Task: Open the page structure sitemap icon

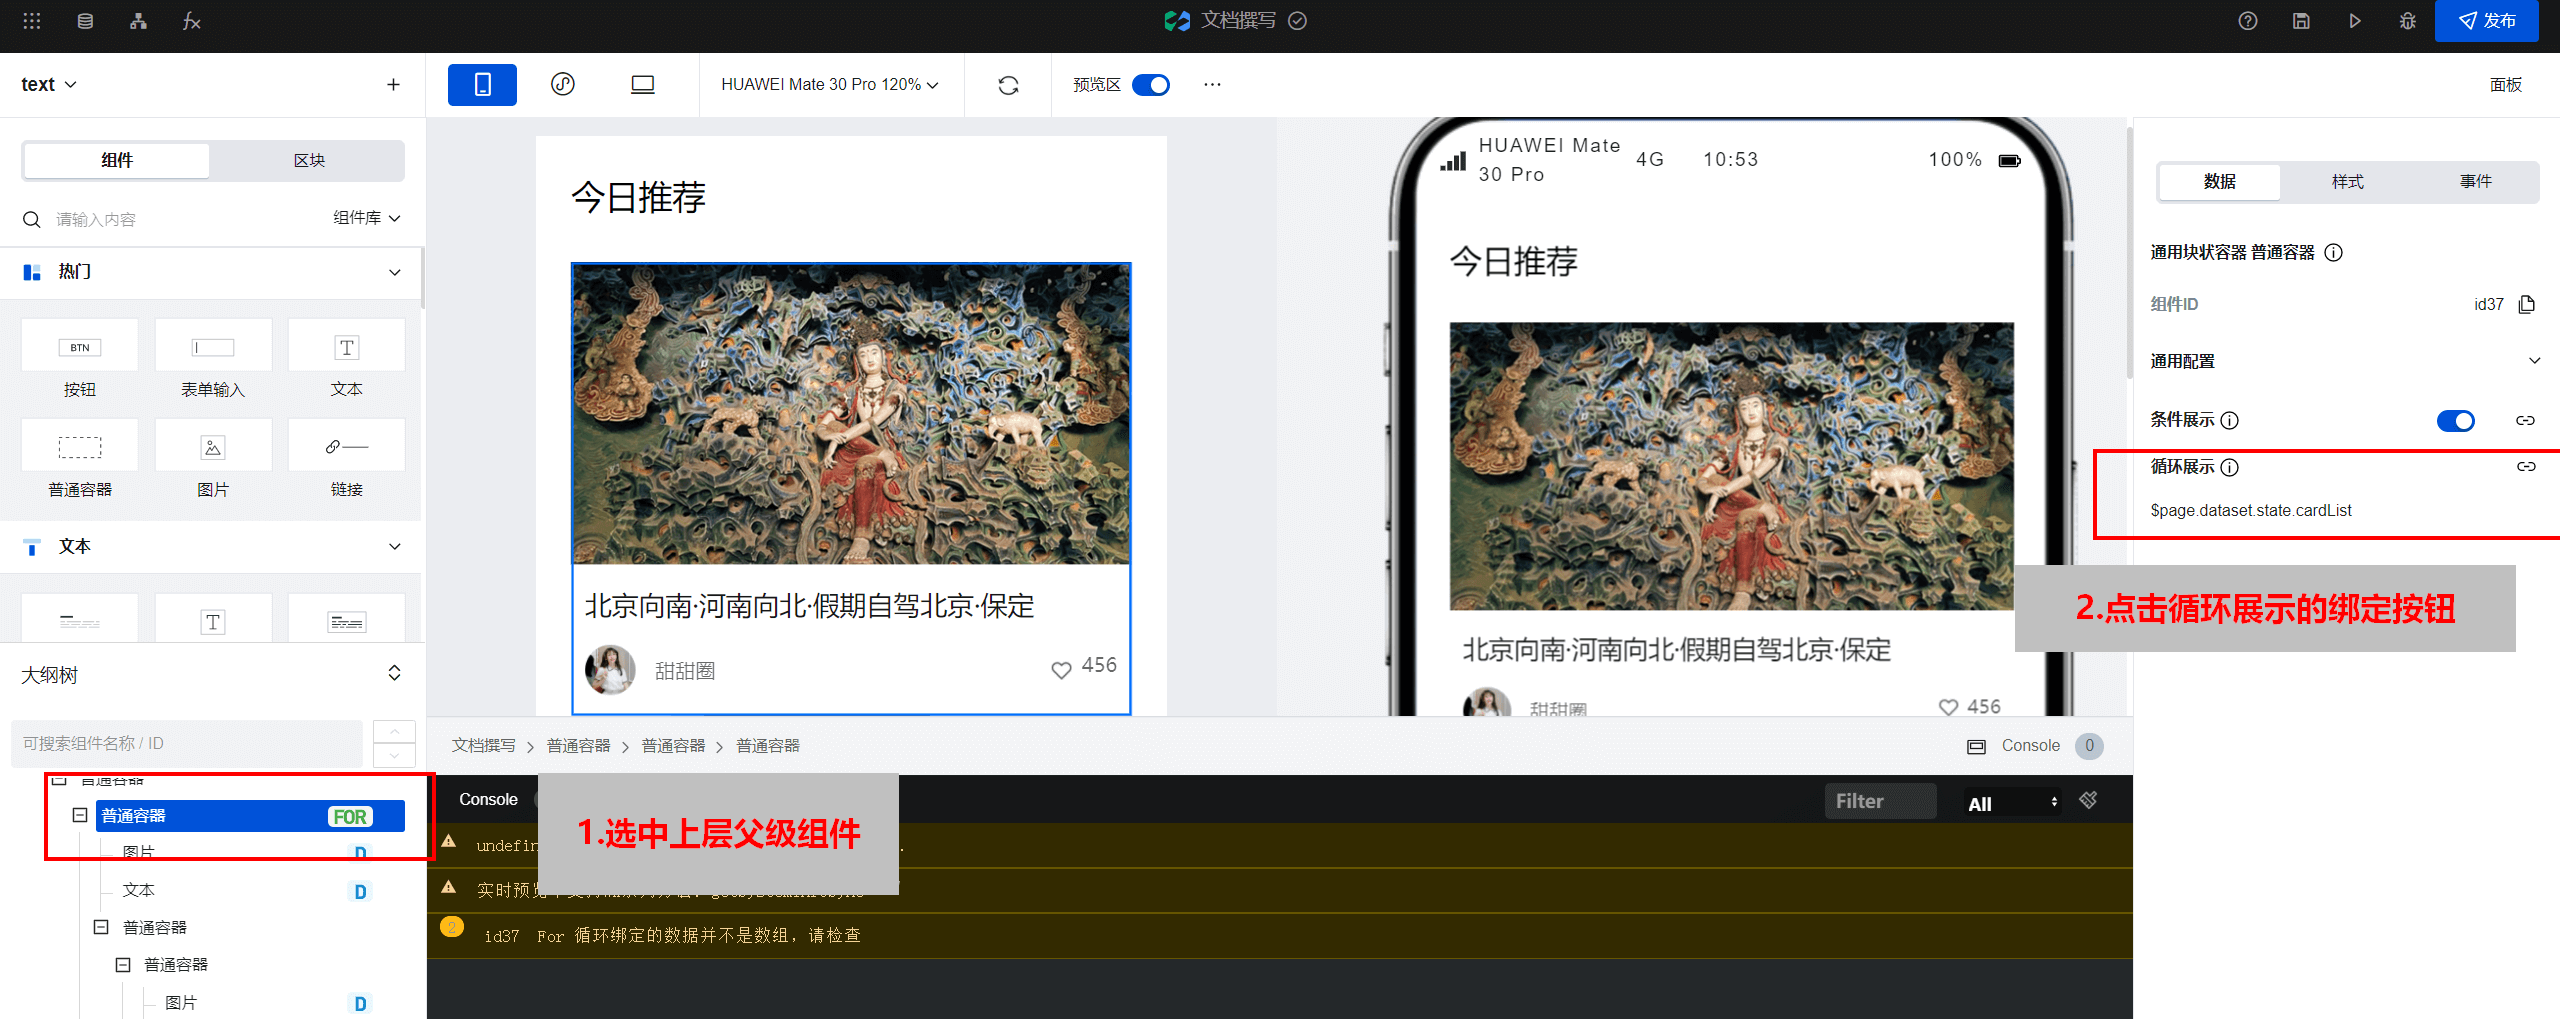Action: pos(138,21)
